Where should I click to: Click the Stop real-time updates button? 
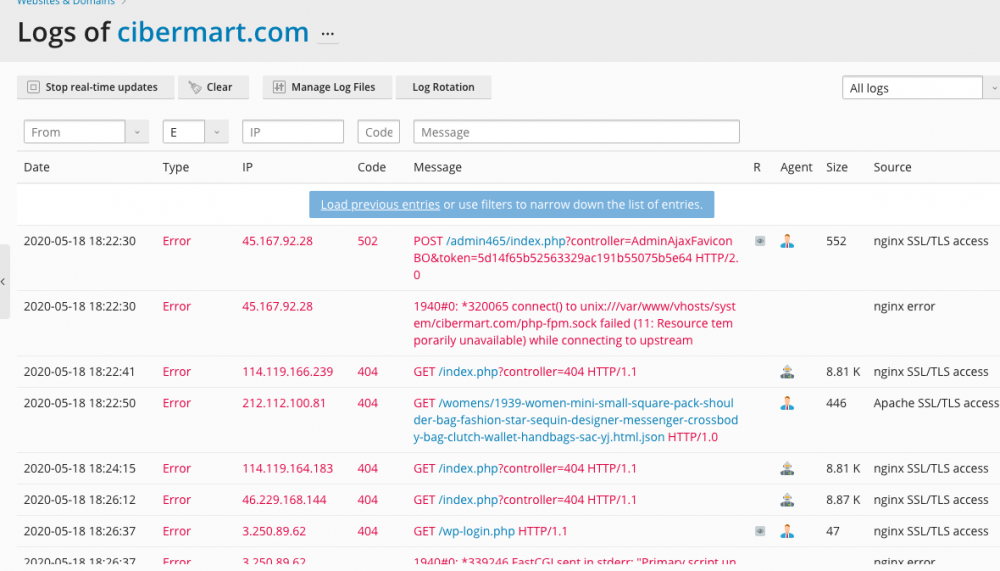95,87
